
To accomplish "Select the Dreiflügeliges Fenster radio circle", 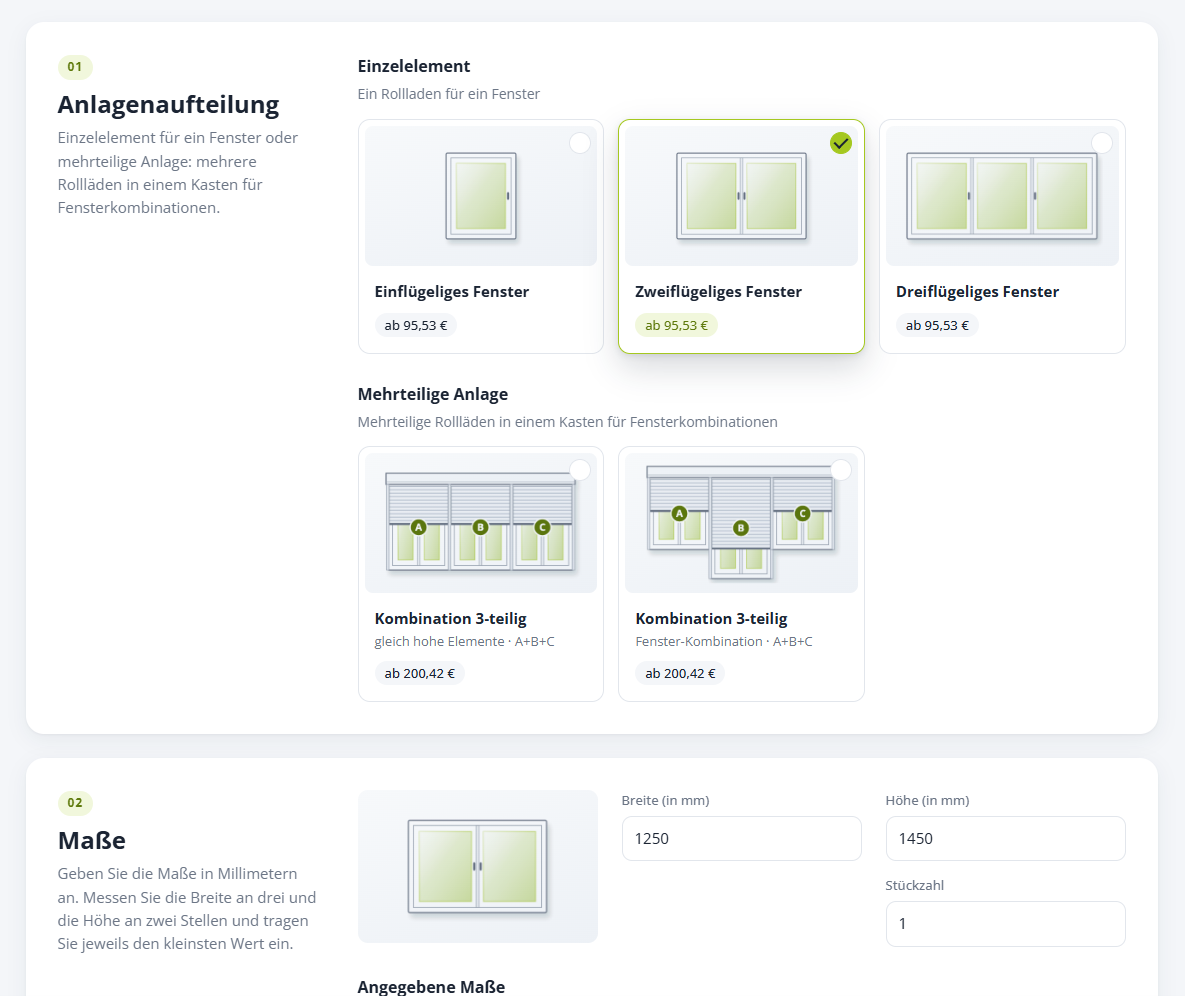I will (x=1101, y=143).
